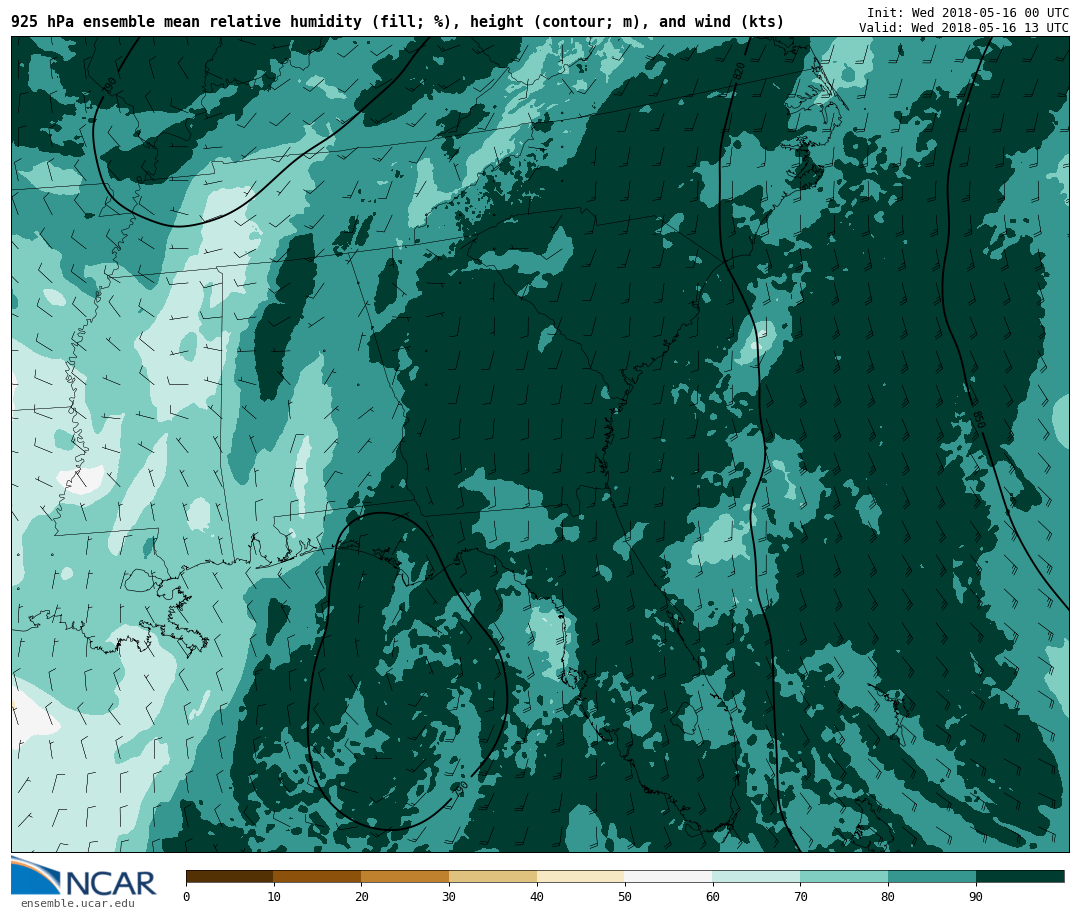Click the colorbar tick label 90
Image resolution: width=1080 pixels, height=915 pixels.
pyautogui.click(x=976, y=896)
